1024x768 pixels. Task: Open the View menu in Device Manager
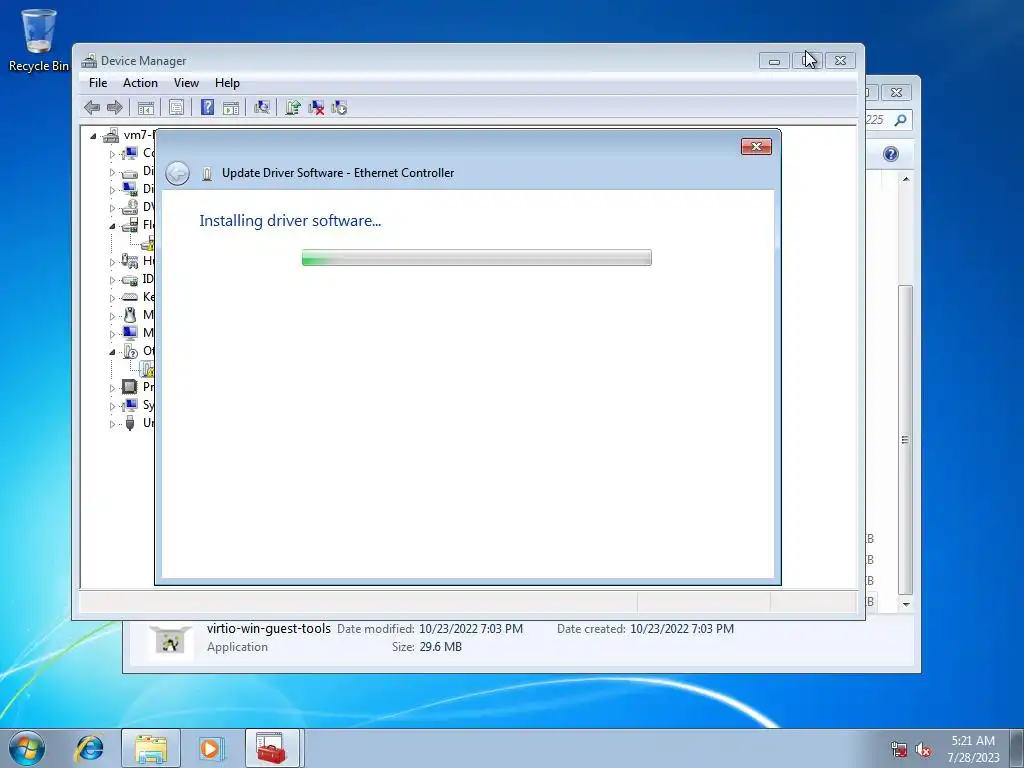(x=186, y=83)
